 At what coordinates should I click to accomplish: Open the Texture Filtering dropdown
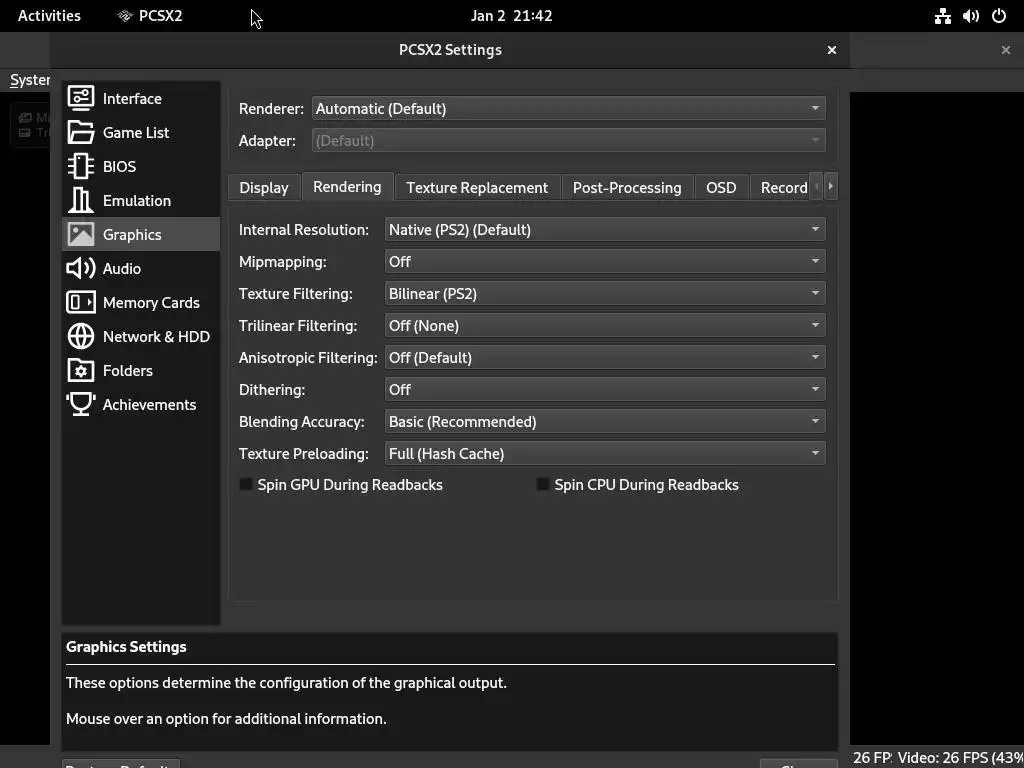[605, 293]
